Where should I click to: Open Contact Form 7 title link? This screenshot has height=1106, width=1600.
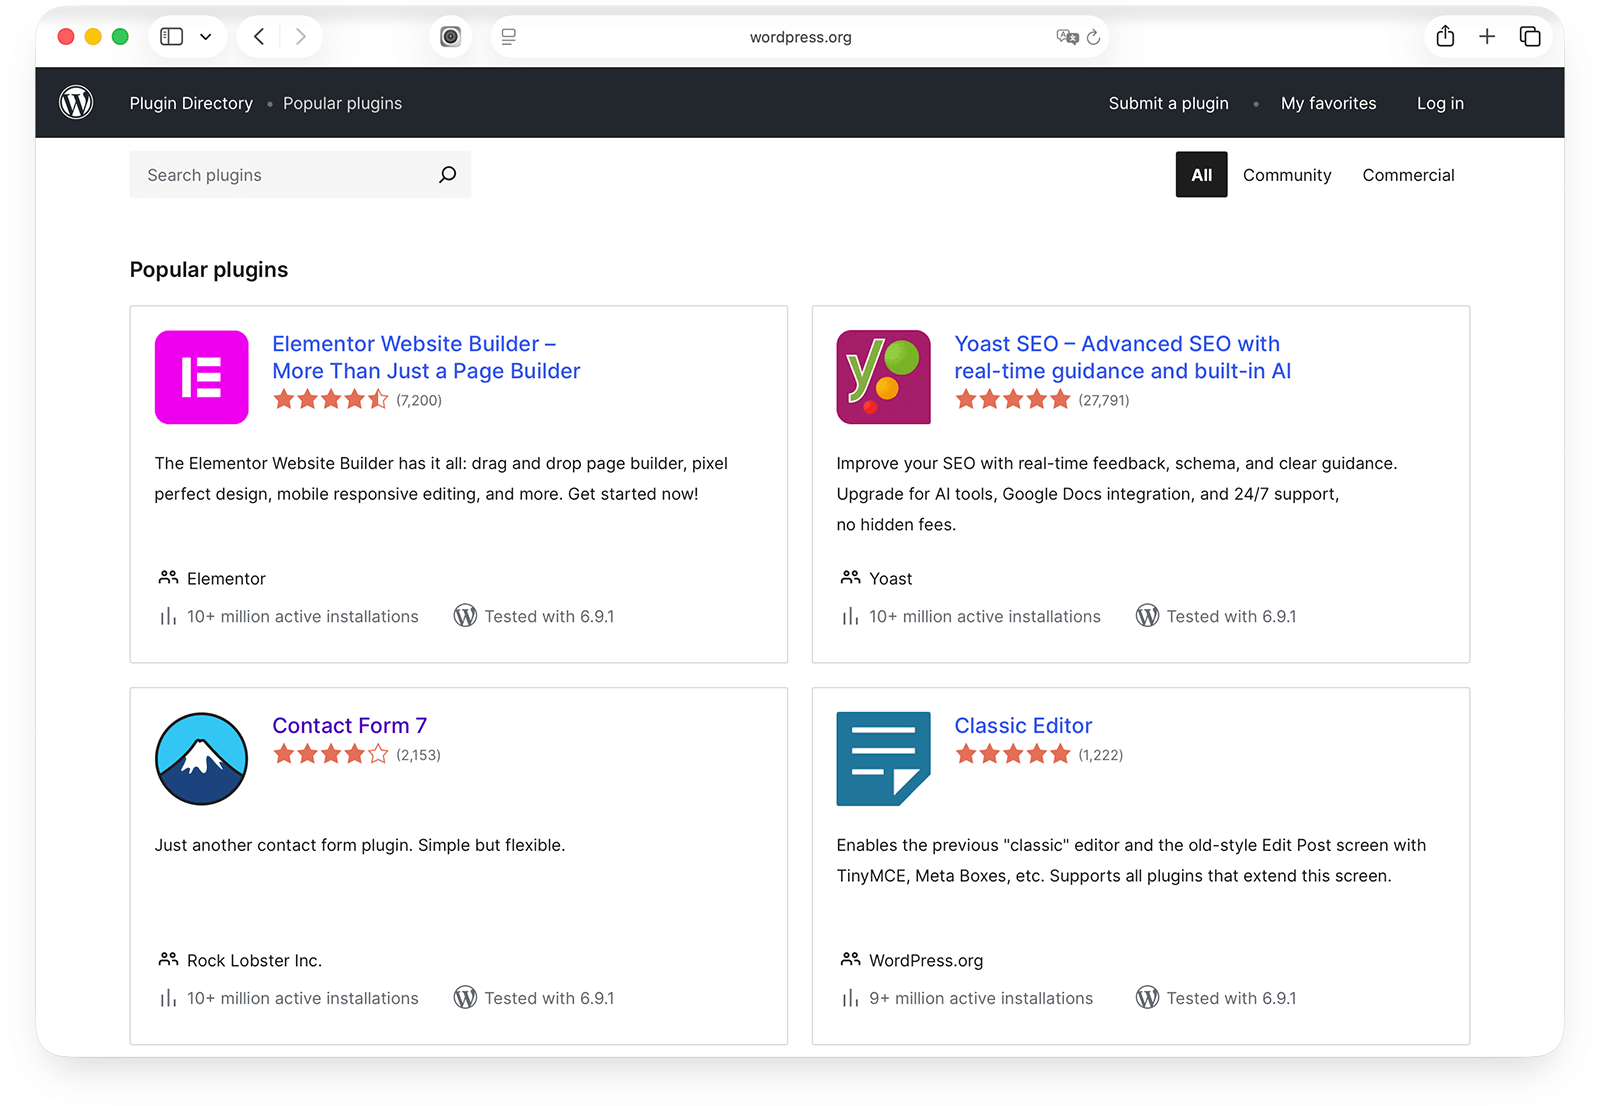click(350, 725)
